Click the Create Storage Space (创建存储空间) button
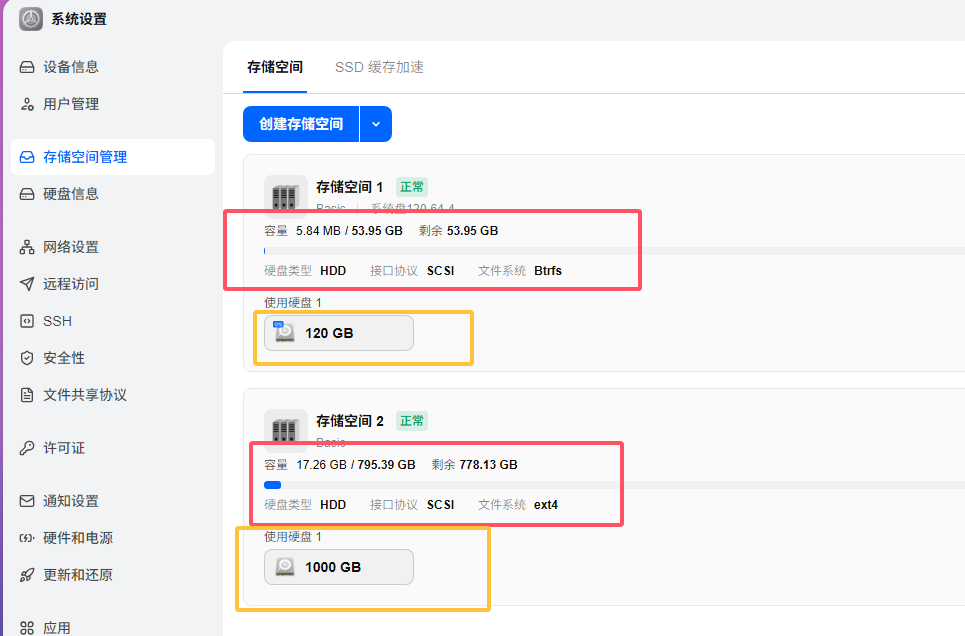Image resolution: width=965 pixels, height=636 pixels. click(x=301, y=124)
